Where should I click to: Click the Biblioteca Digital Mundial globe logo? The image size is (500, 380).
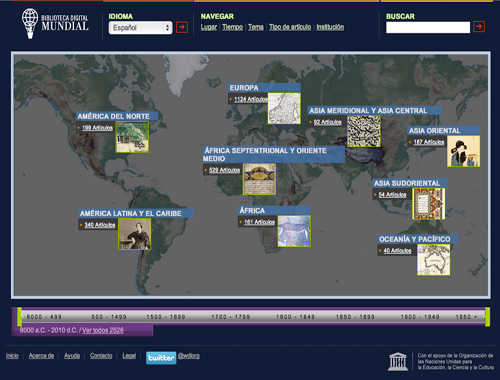pyautogui.click(x=30, y=23)
